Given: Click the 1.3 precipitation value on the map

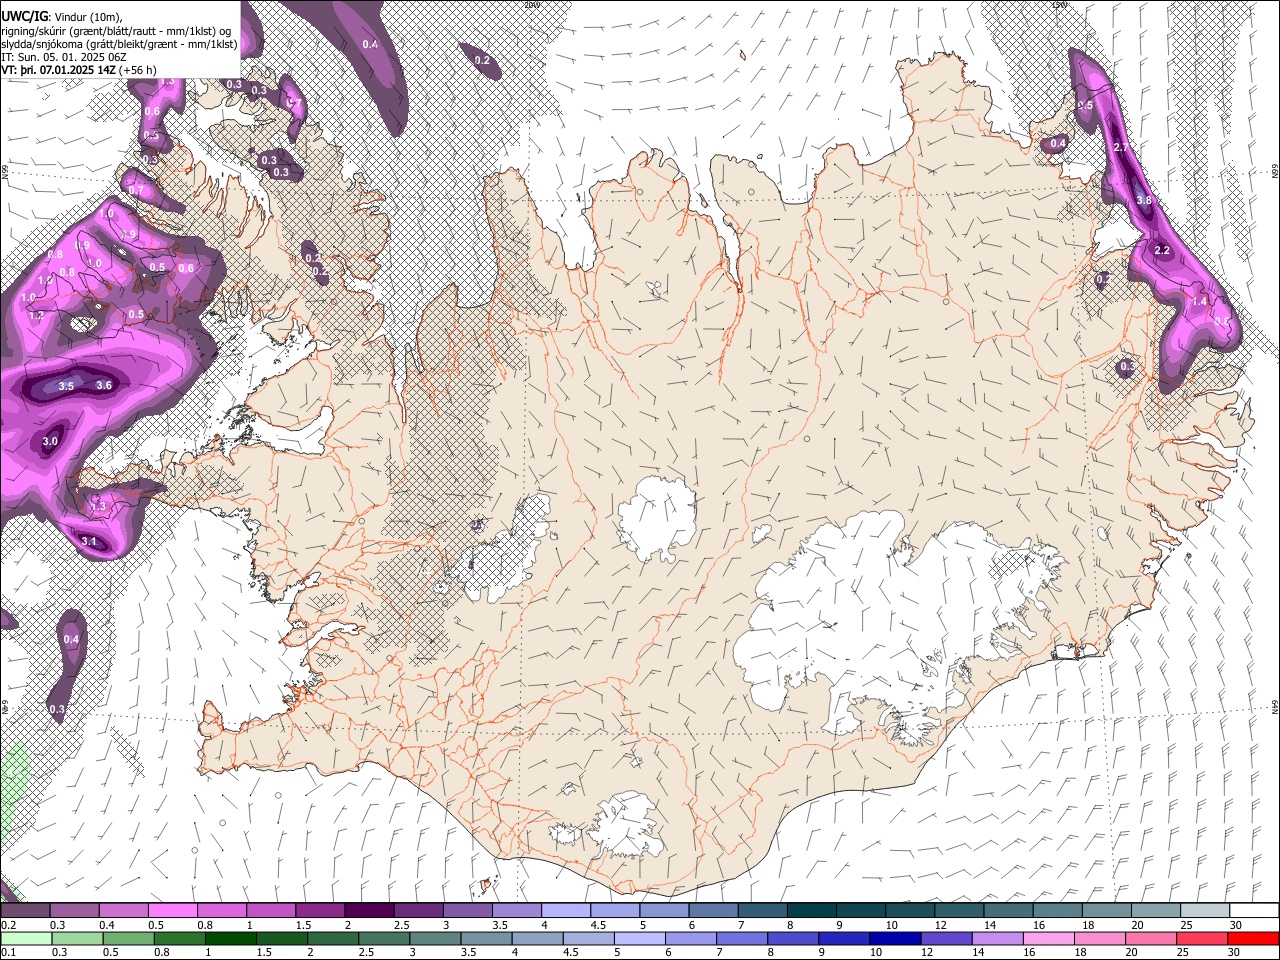Looking at the screenshot, I should [98, 507].
